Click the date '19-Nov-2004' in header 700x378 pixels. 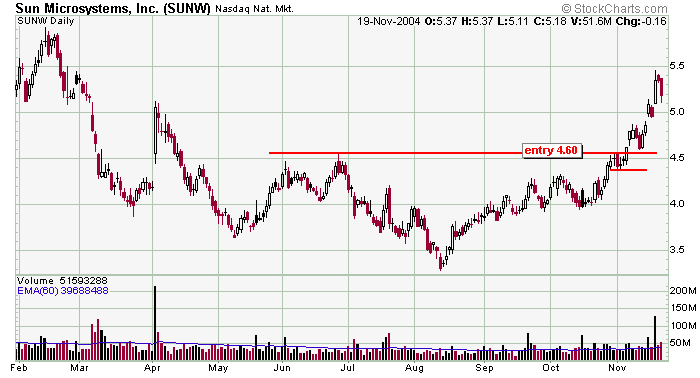388,21
